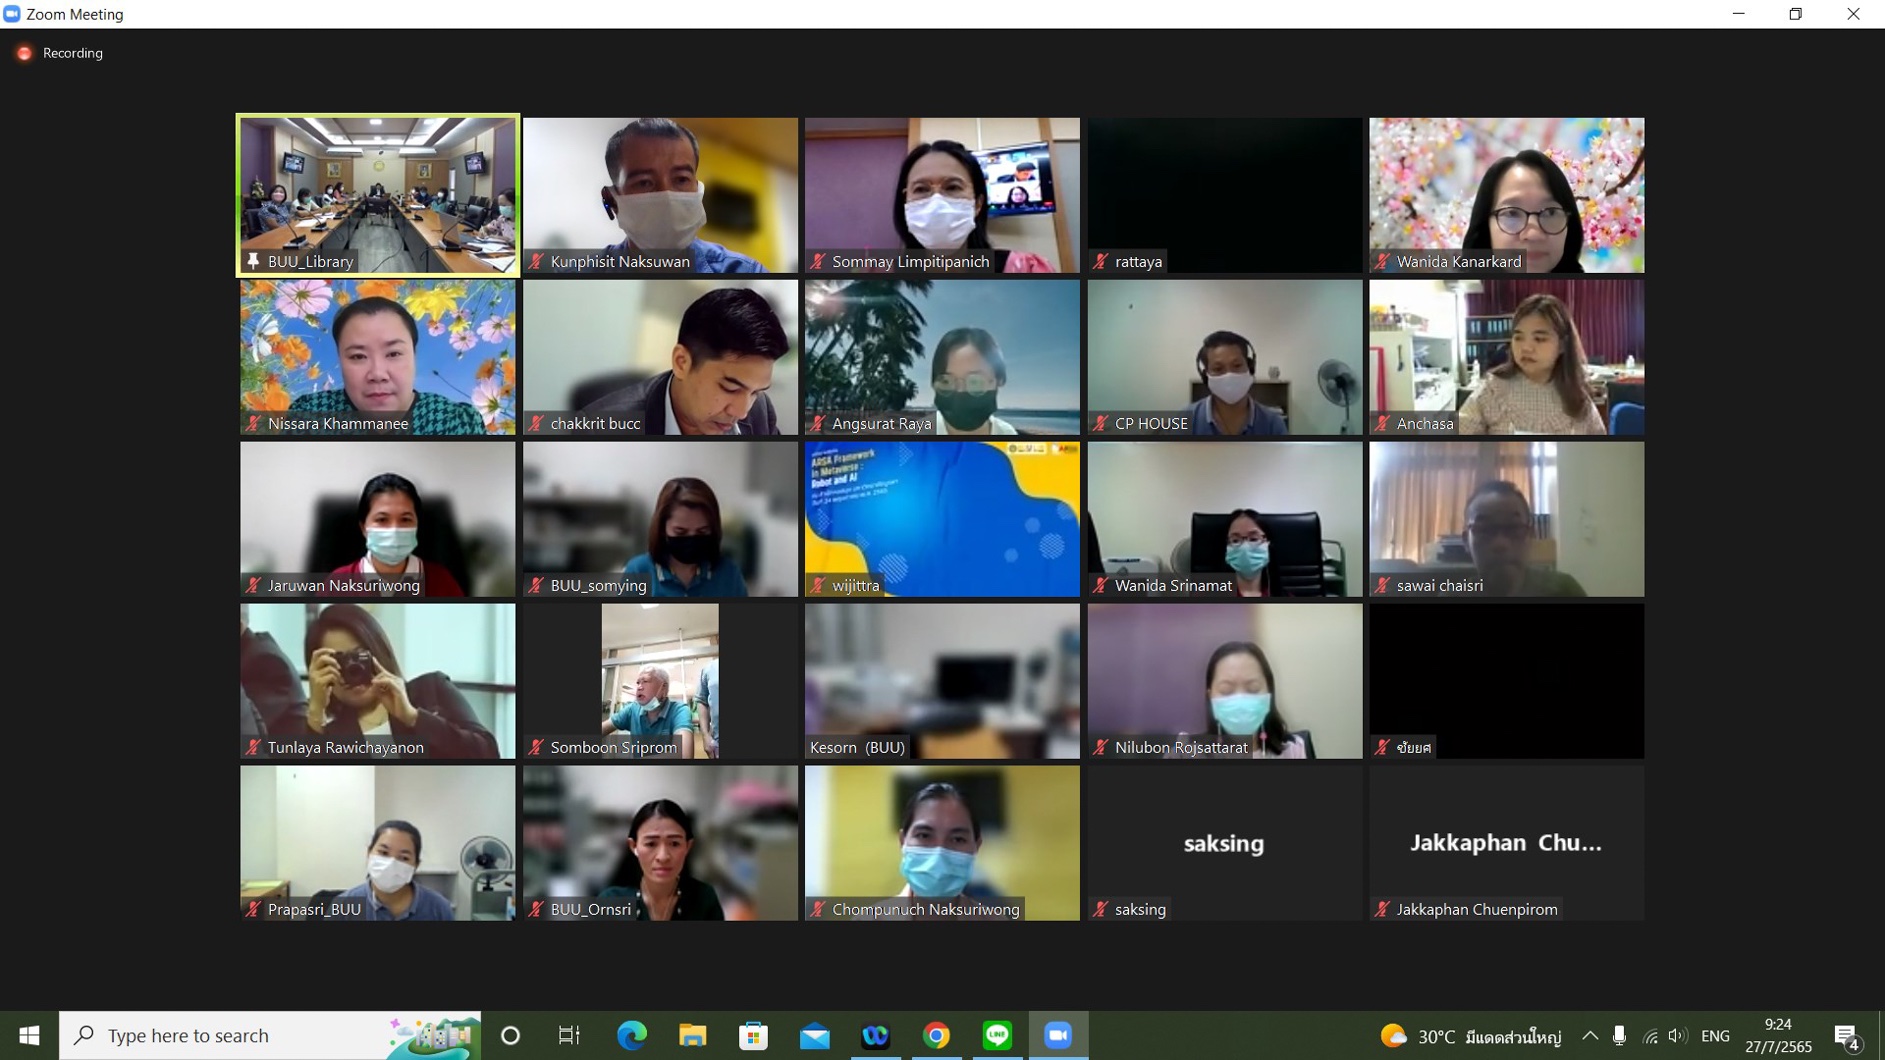
Task: Toggle the system volume speaker icon
Action: [x=1677, y=1036]
